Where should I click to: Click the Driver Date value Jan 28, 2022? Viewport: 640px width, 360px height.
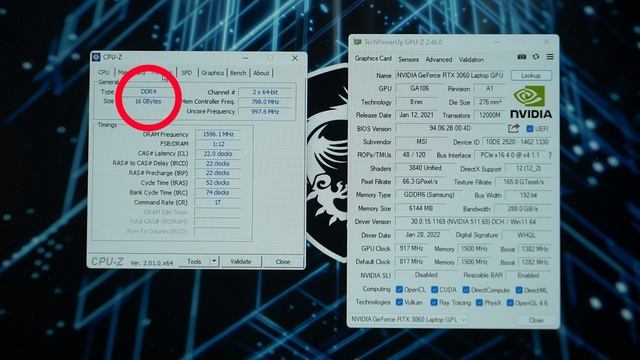point(423,235)
